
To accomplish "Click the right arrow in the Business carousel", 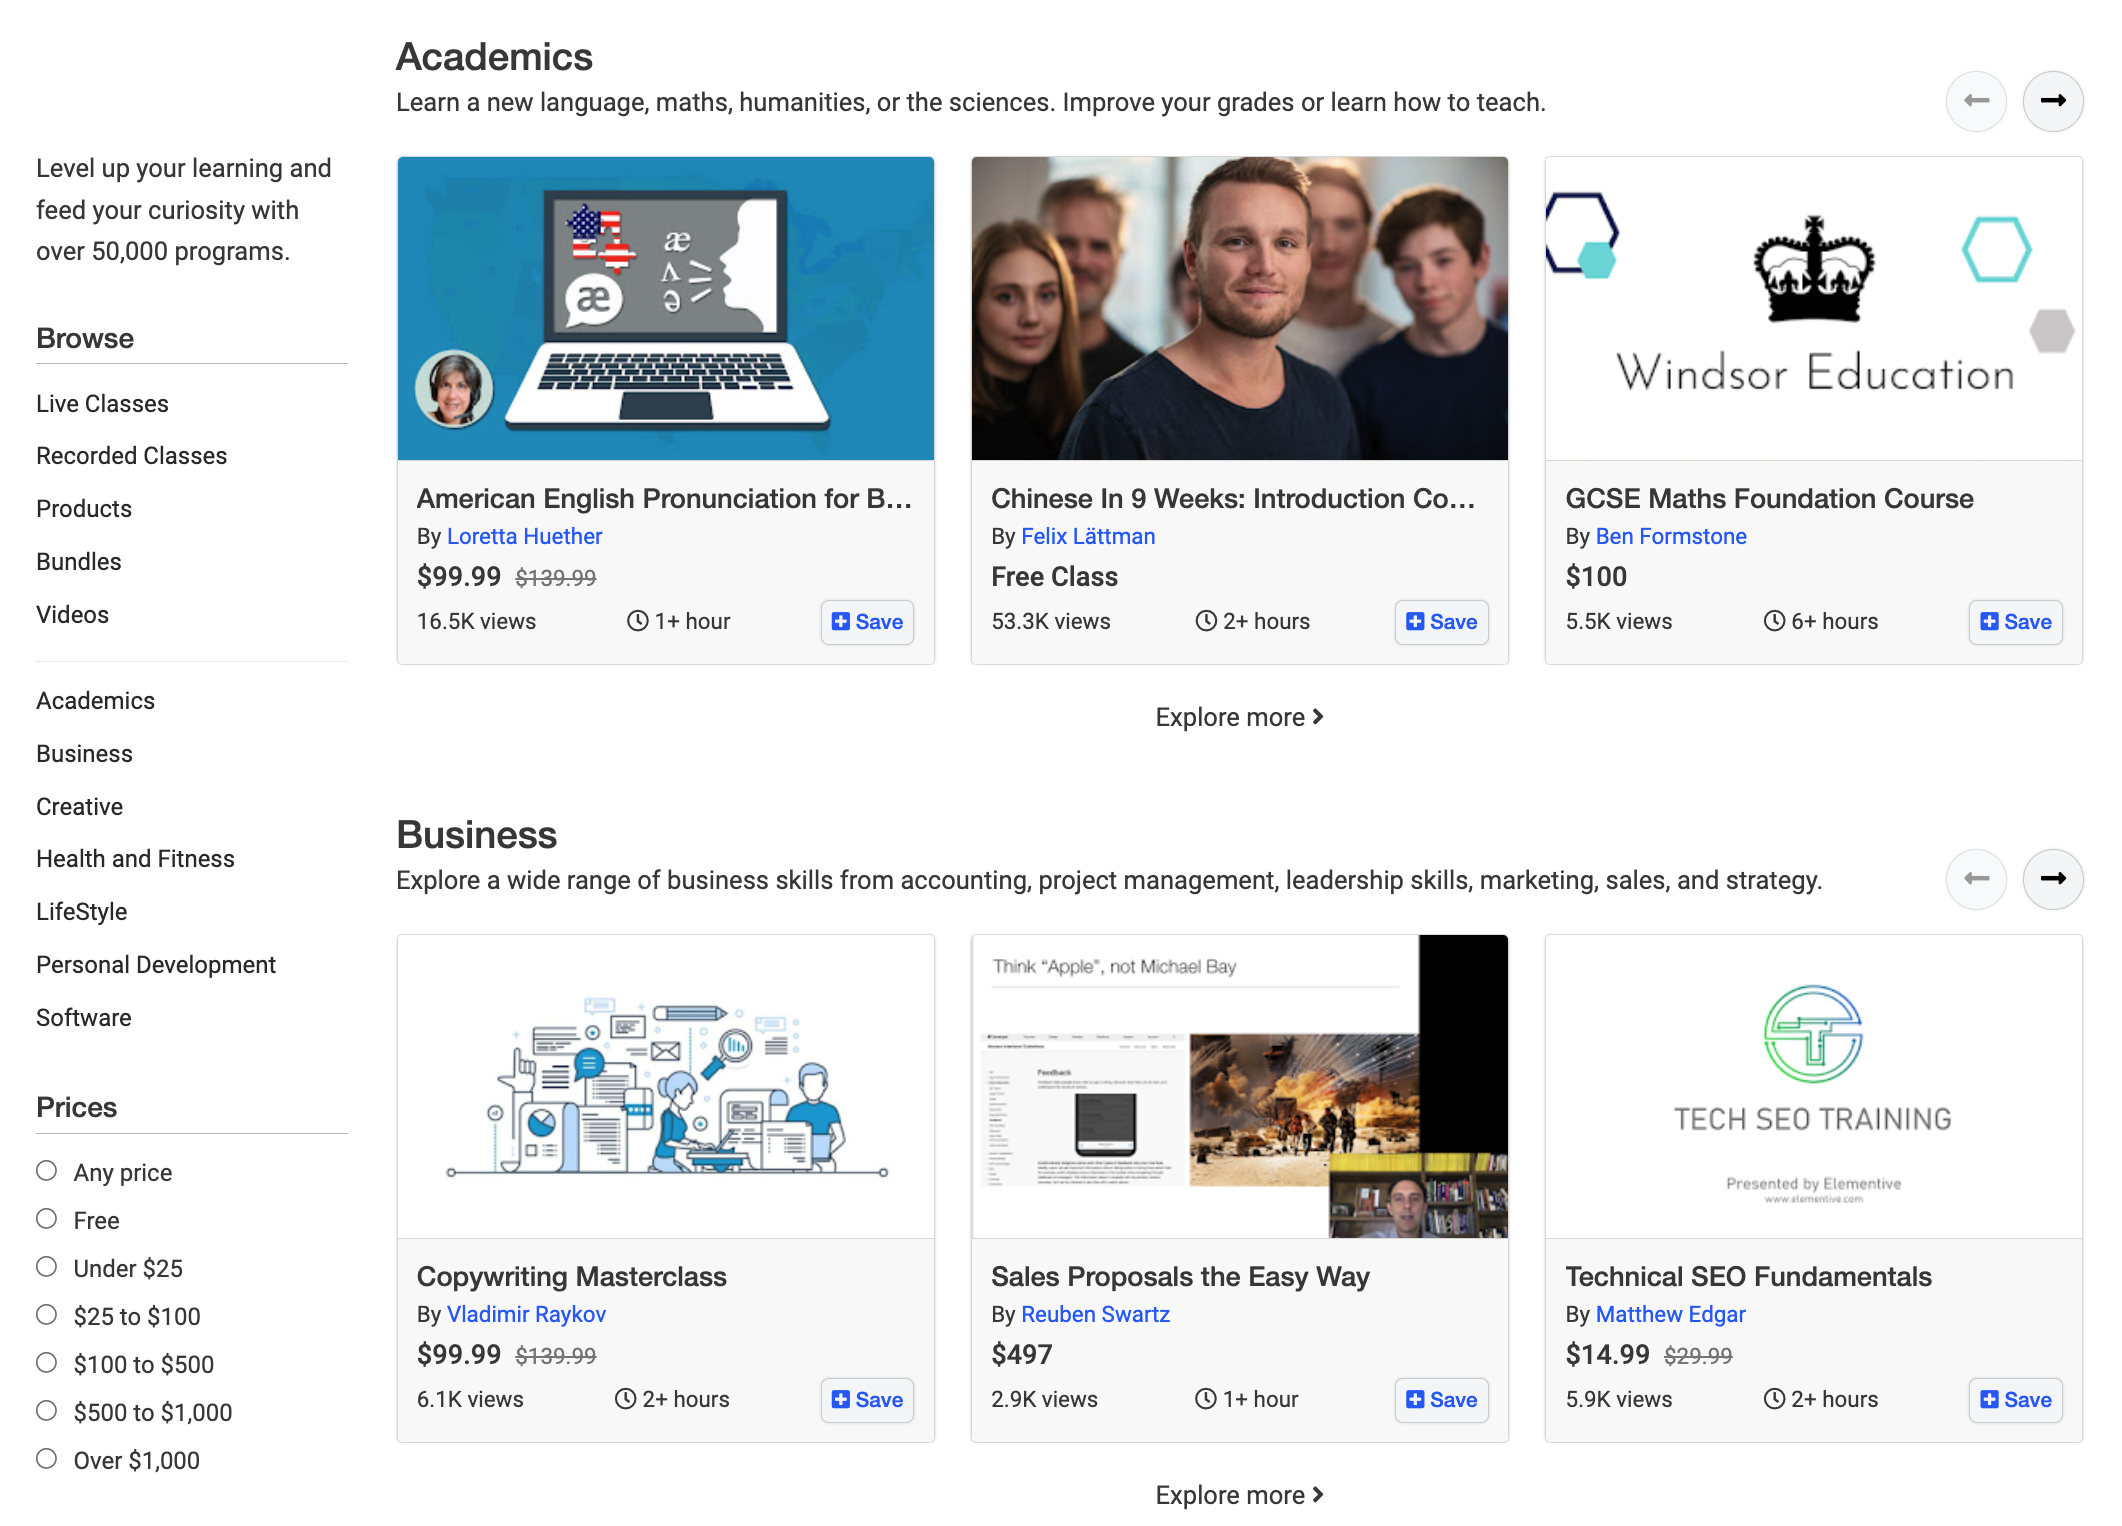I will (x=2053, y=878).
